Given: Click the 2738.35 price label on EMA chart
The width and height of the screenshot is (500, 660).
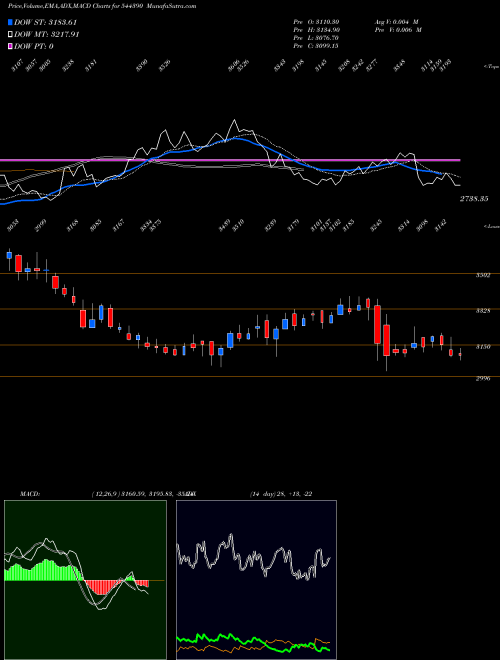Looking at the screenshot, I should 474,199.
